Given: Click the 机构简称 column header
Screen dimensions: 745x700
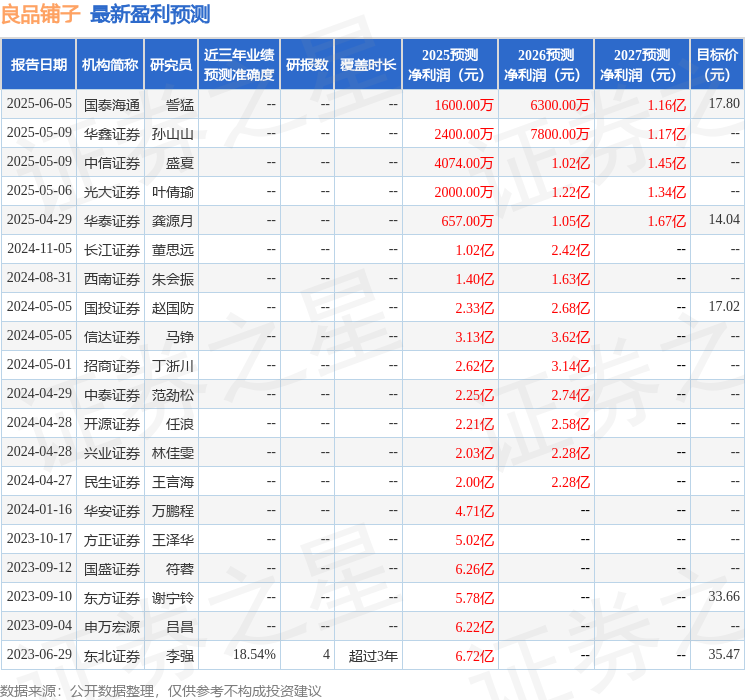Looking at the screenshot, I should (x=110, y=64).
